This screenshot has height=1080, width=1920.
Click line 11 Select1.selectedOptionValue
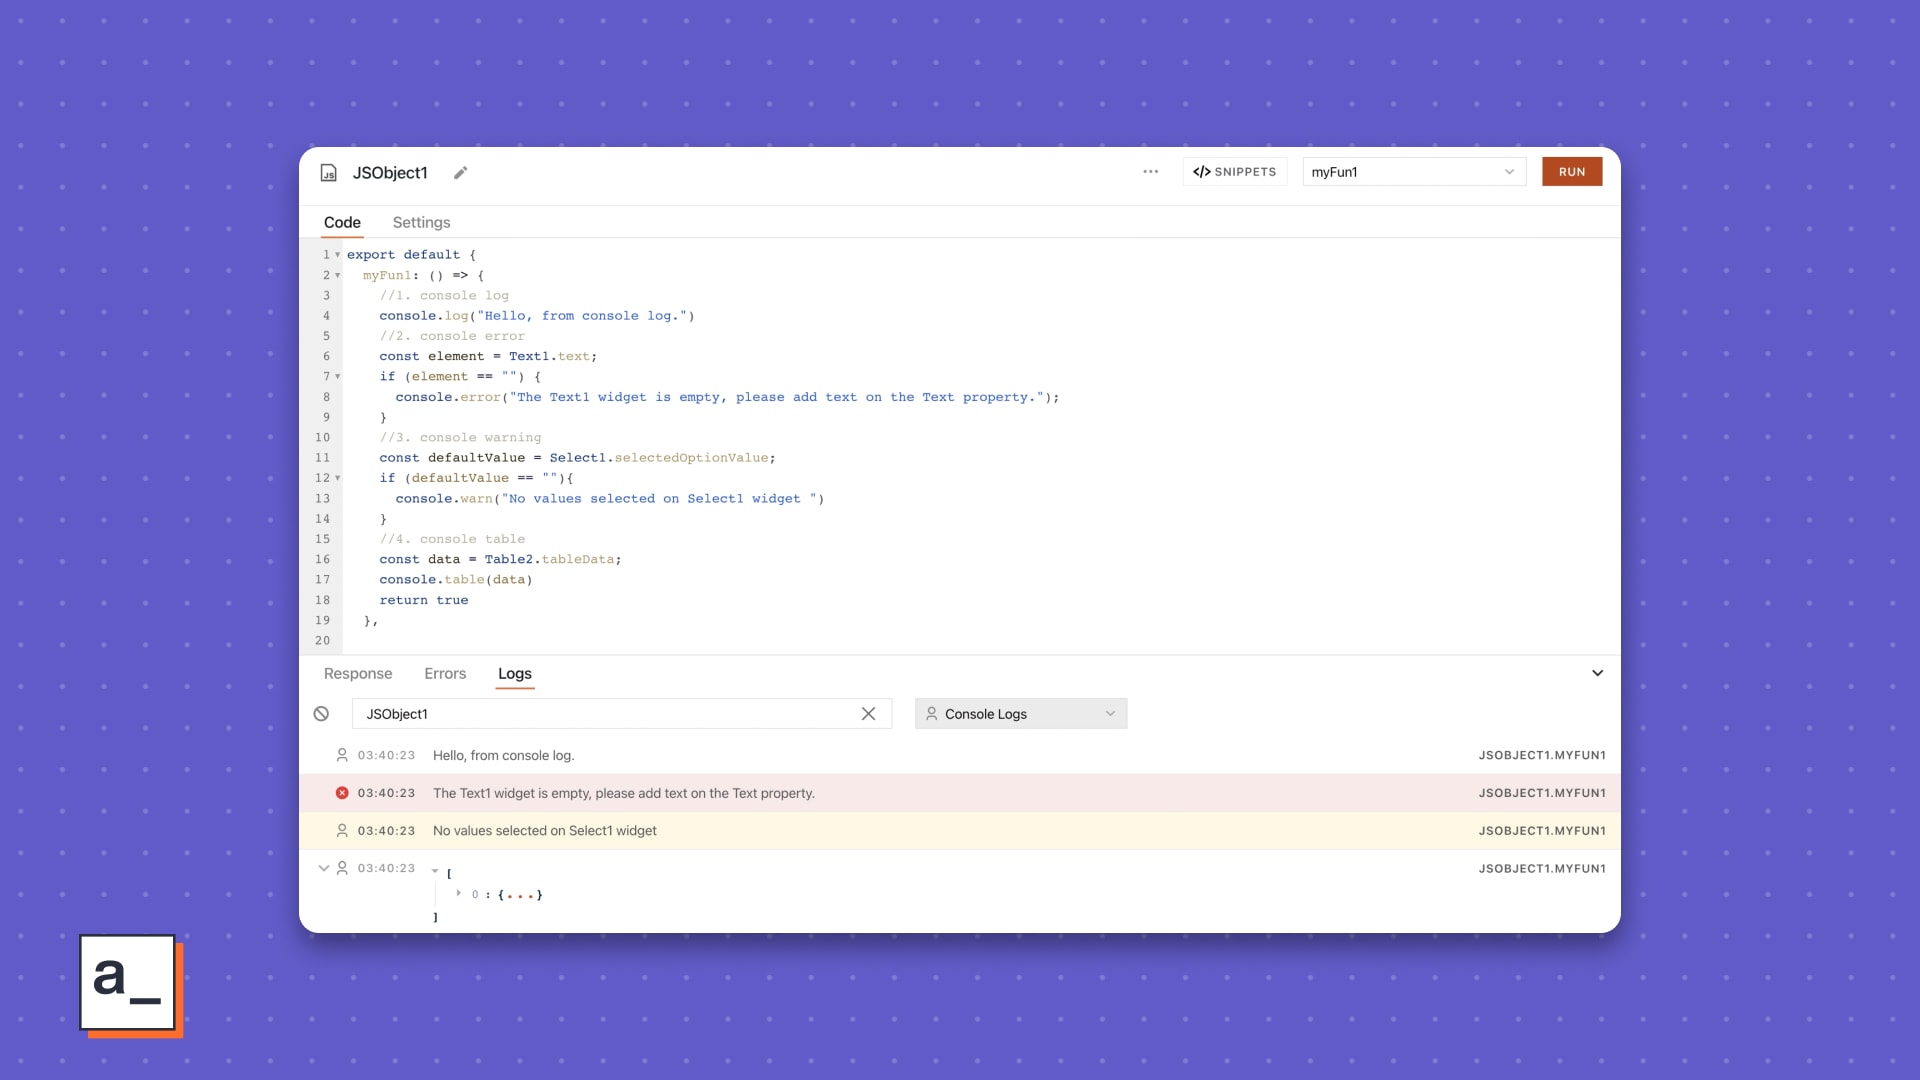point(659,458)
